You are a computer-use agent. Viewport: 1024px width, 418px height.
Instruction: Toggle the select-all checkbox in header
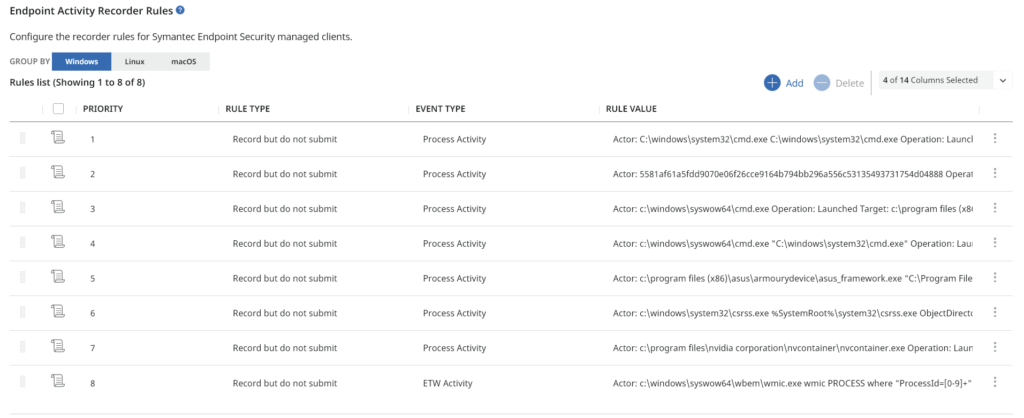pos(58,109)
